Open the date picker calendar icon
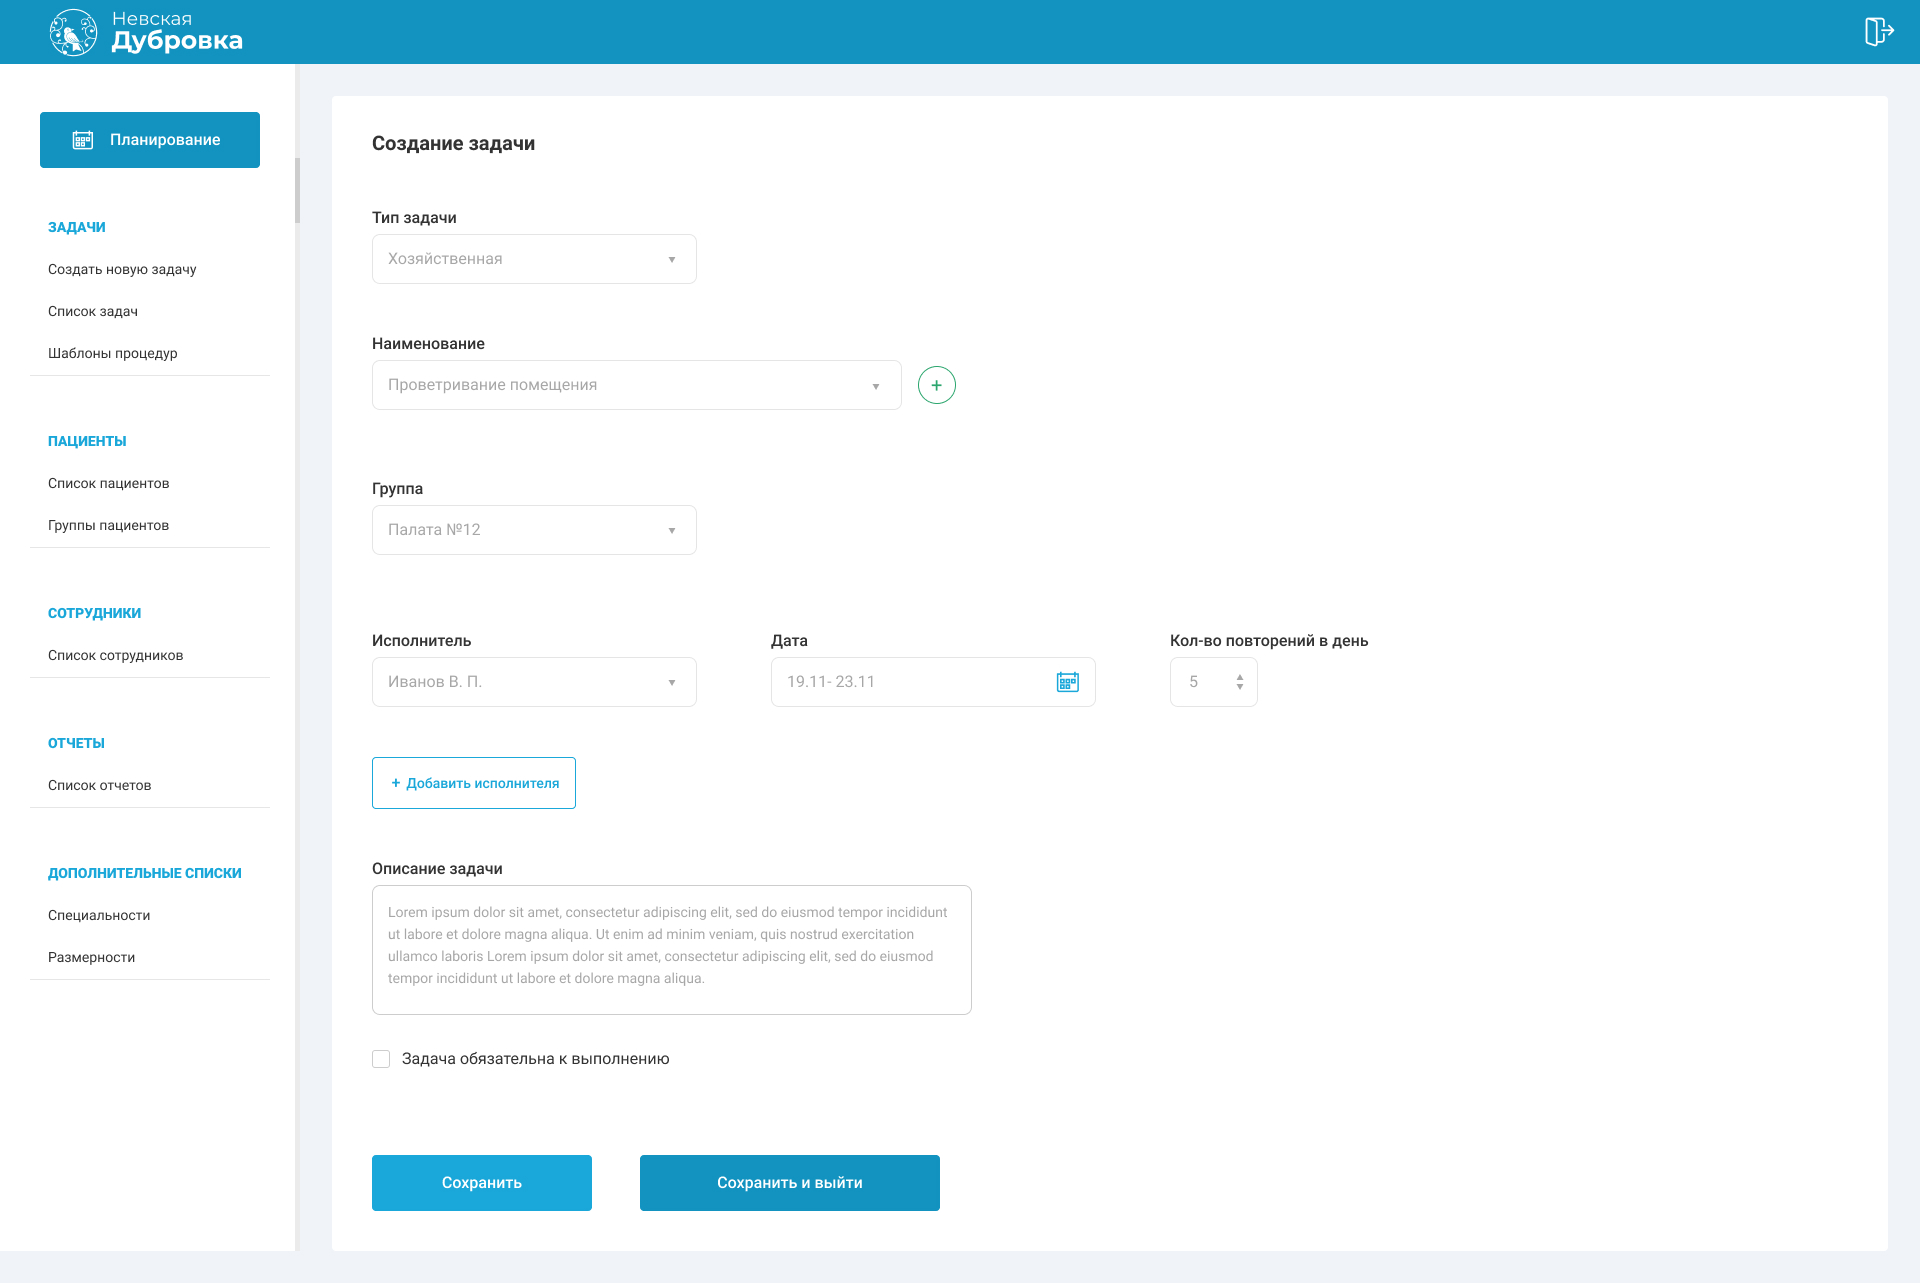The image size is (1920, 1283). point(1067,682)
